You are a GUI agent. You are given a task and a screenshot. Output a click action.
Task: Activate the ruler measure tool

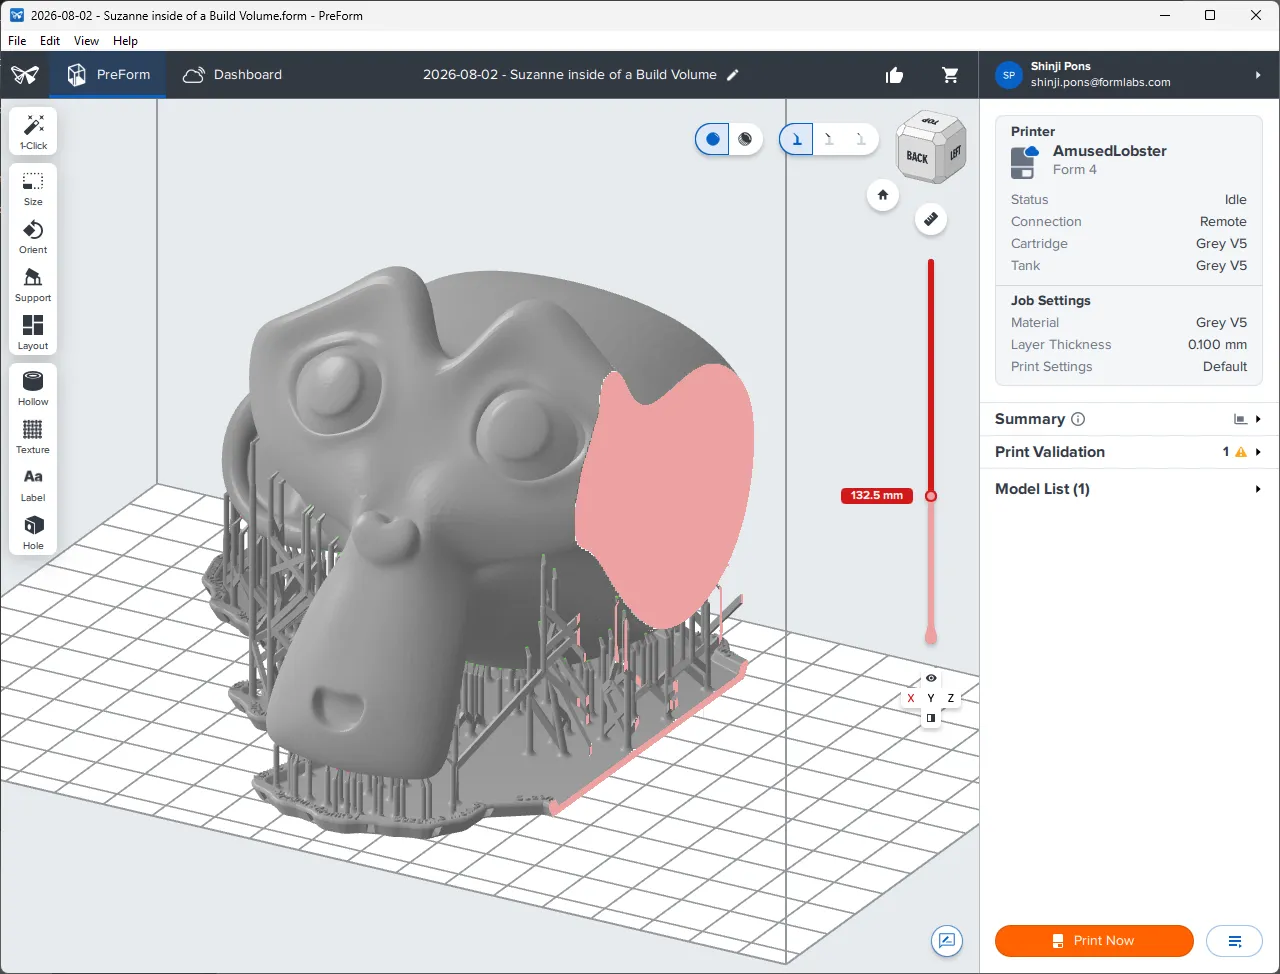tap(931, 219)
